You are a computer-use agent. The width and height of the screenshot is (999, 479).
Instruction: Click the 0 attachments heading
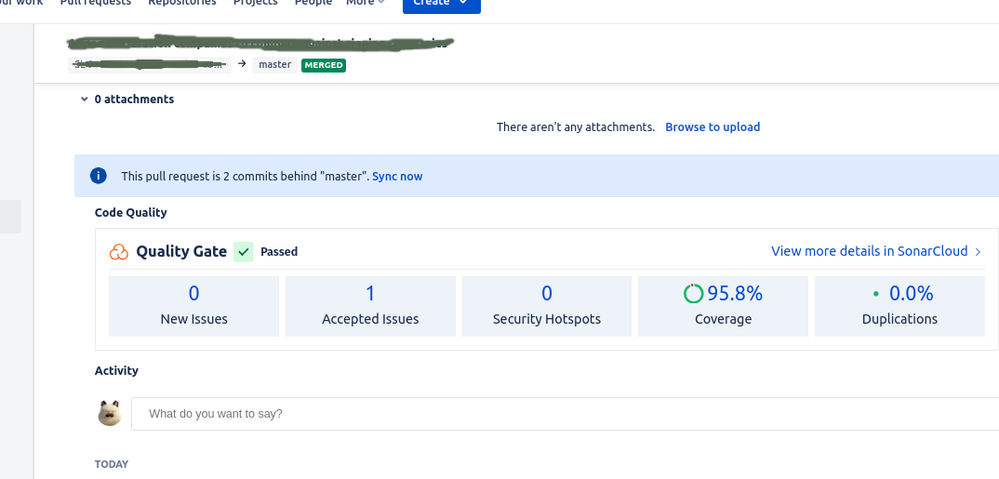tap(134, 99)
